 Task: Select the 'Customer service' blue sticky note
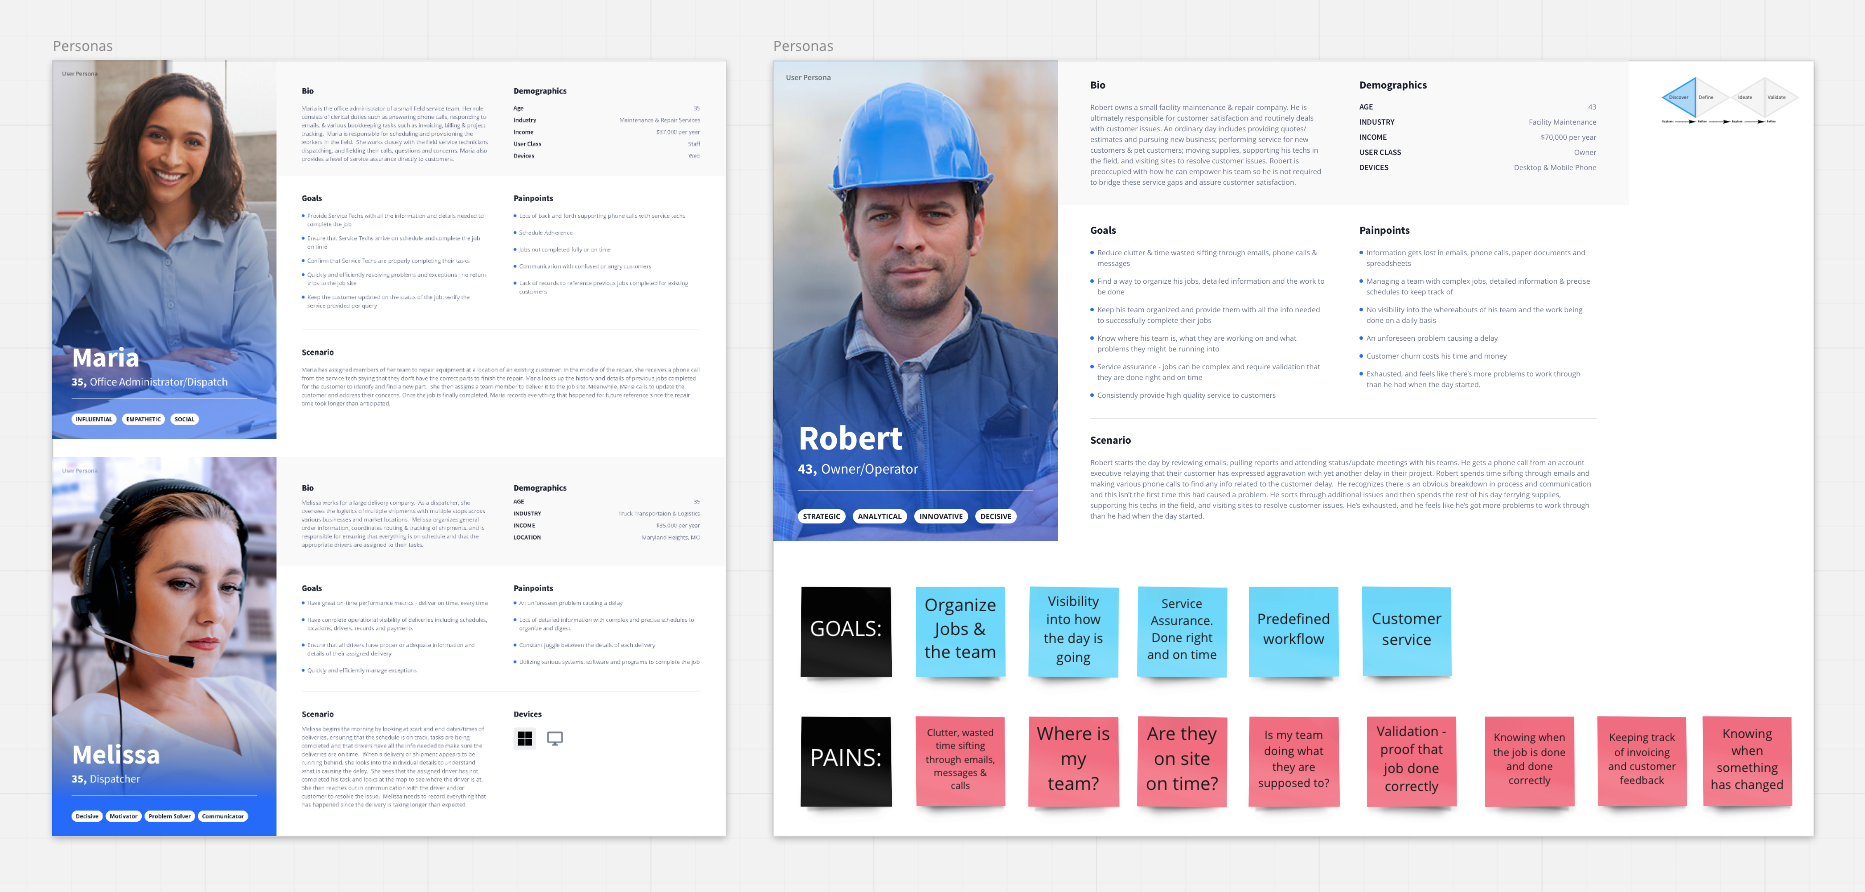[x=1406, y=630]
